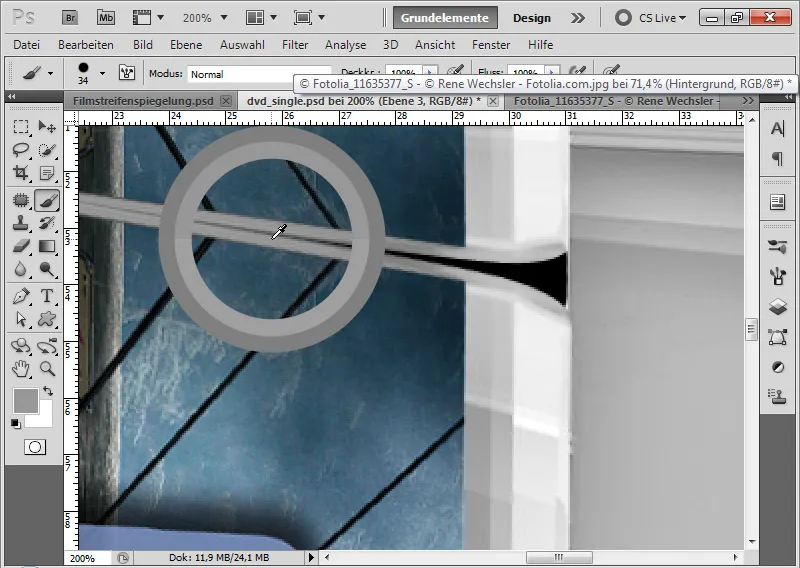800x568 pixels.
Task: Open the Character panel icon
Action: pos(777,129)
